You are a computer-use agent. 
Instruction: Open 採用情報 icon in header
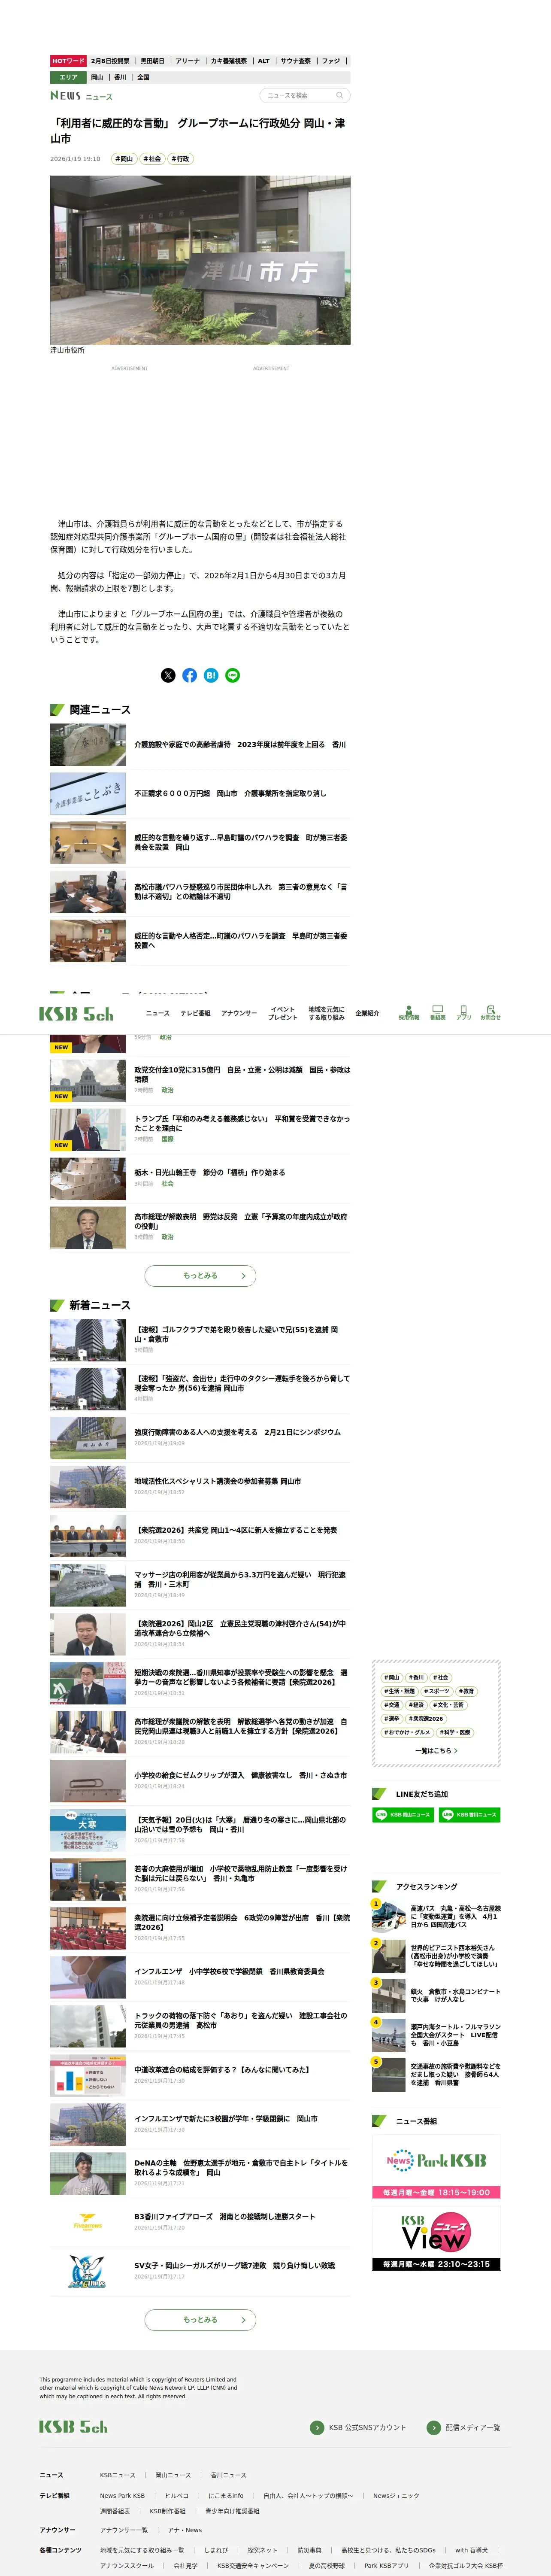pyautogui.click(x=409, y=1012)
